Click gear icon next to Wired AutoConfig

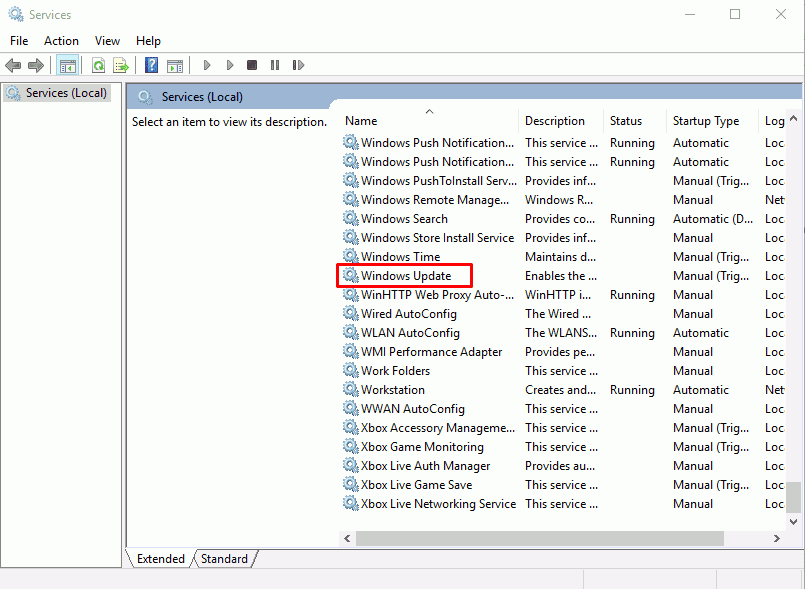(351, 313)
